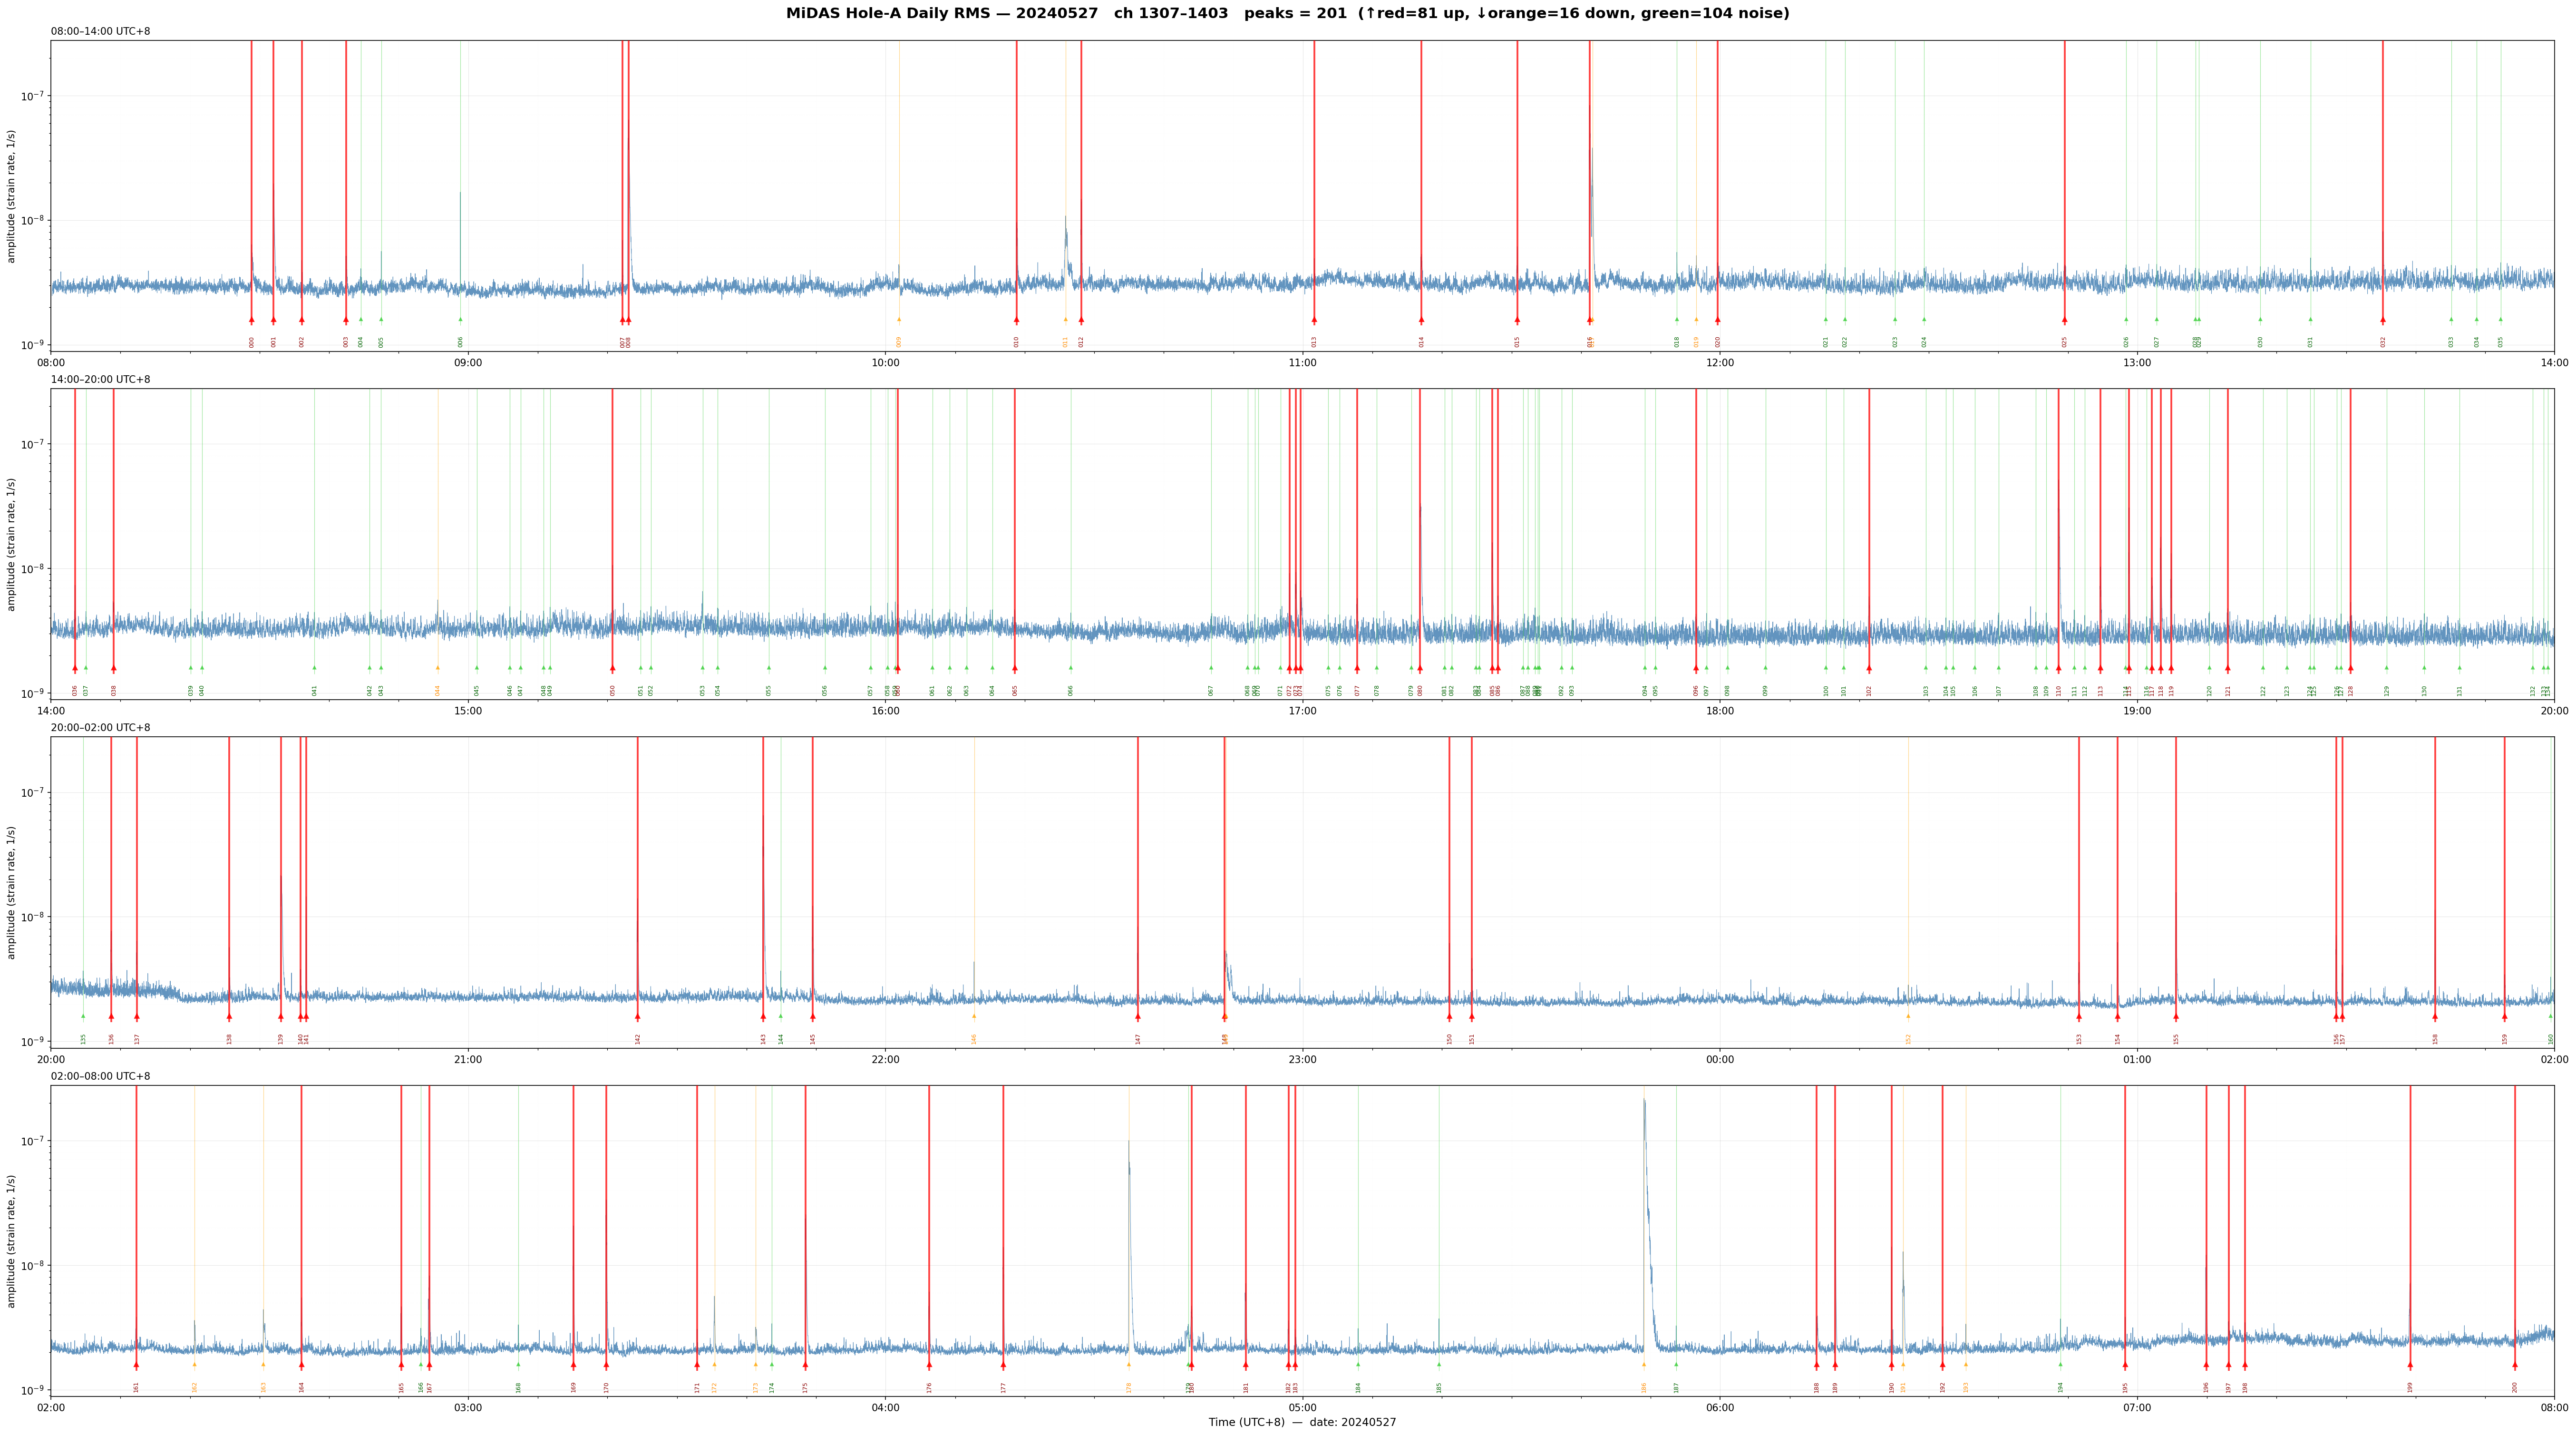Click the "19:00" x-axis tick label
This screenshot has height=1435, width=2576.
point(2137,711)
